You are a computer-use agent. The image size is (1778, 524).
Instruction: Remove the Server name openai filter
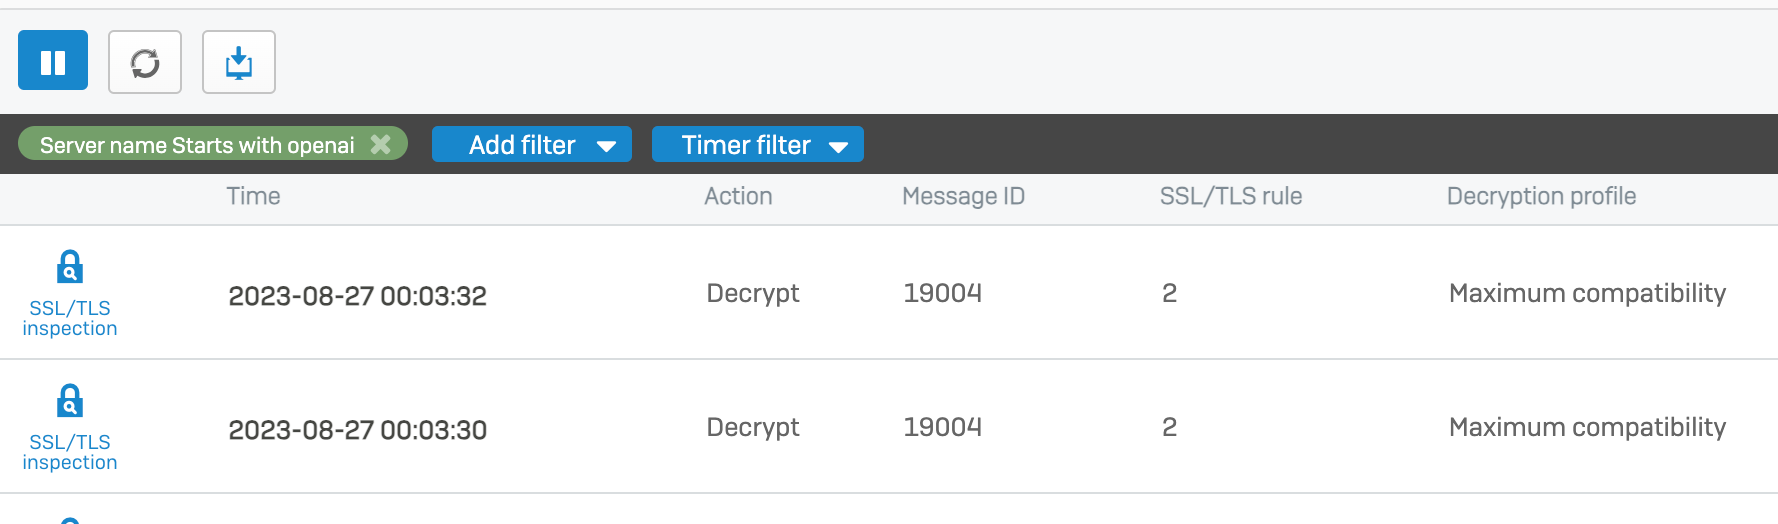click(x=381, y=144)
